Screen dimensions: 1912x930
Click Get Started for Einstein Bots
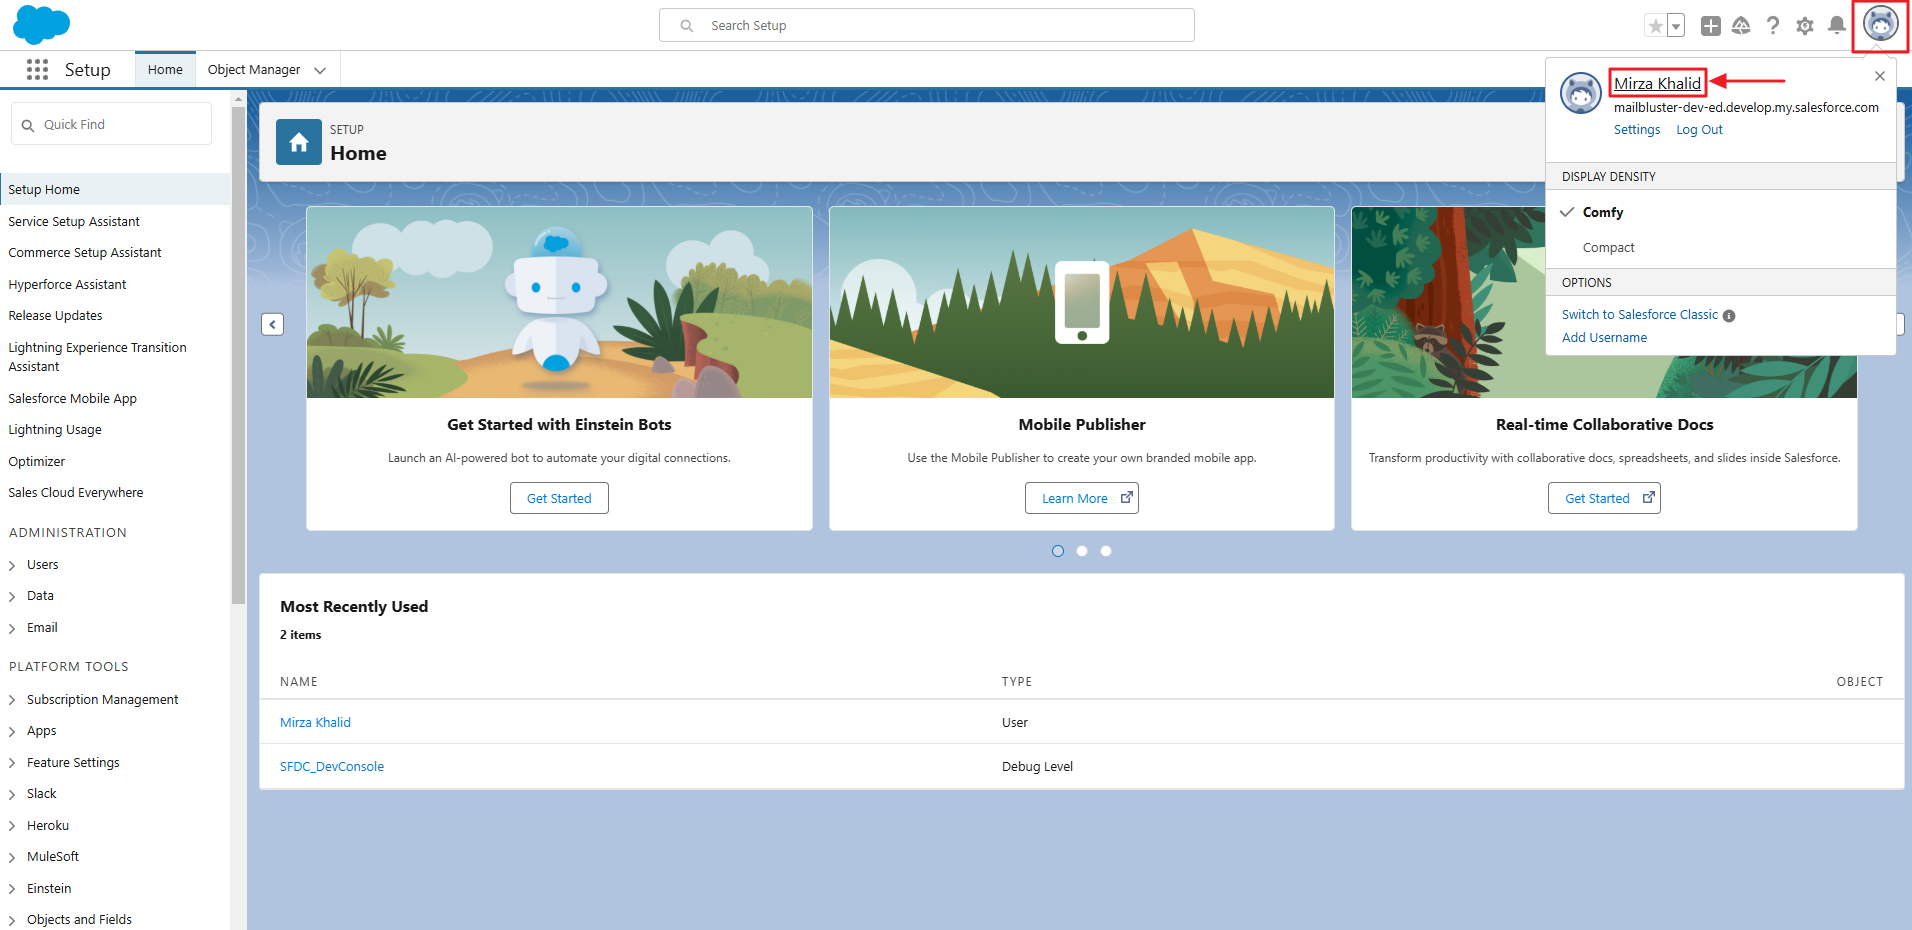559,498
